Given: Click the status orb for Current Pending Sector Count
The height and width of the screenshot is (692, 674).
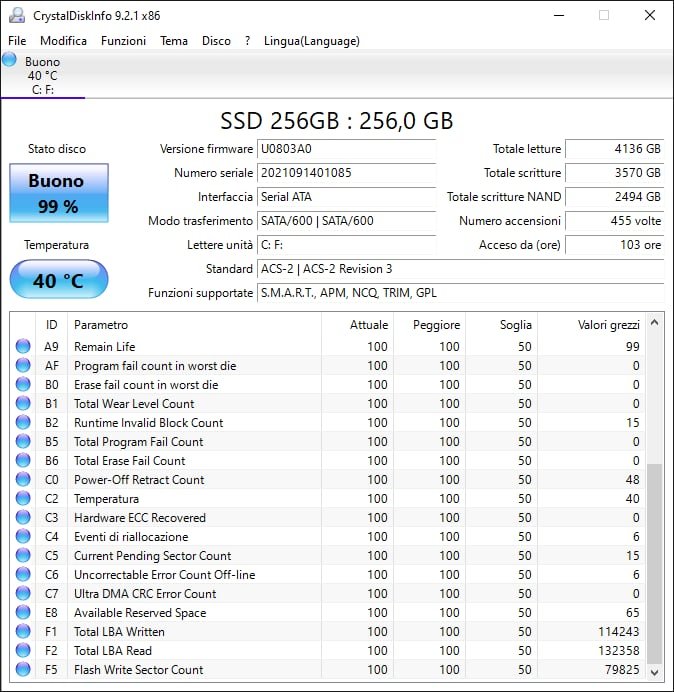Looking at the screenshot, I should tap(23, 555).
